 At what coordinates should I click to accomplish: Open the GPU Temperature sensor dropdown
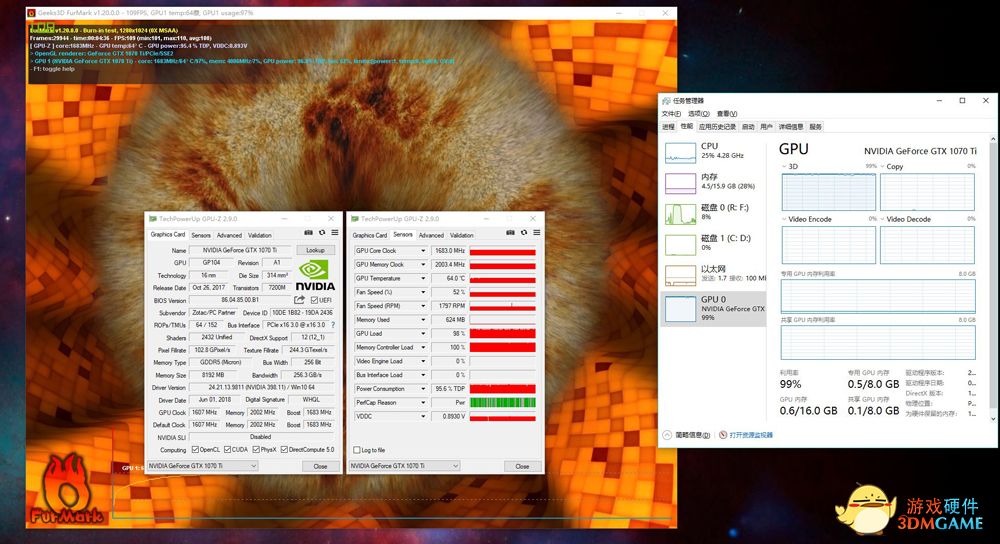[x=423, y=279]
